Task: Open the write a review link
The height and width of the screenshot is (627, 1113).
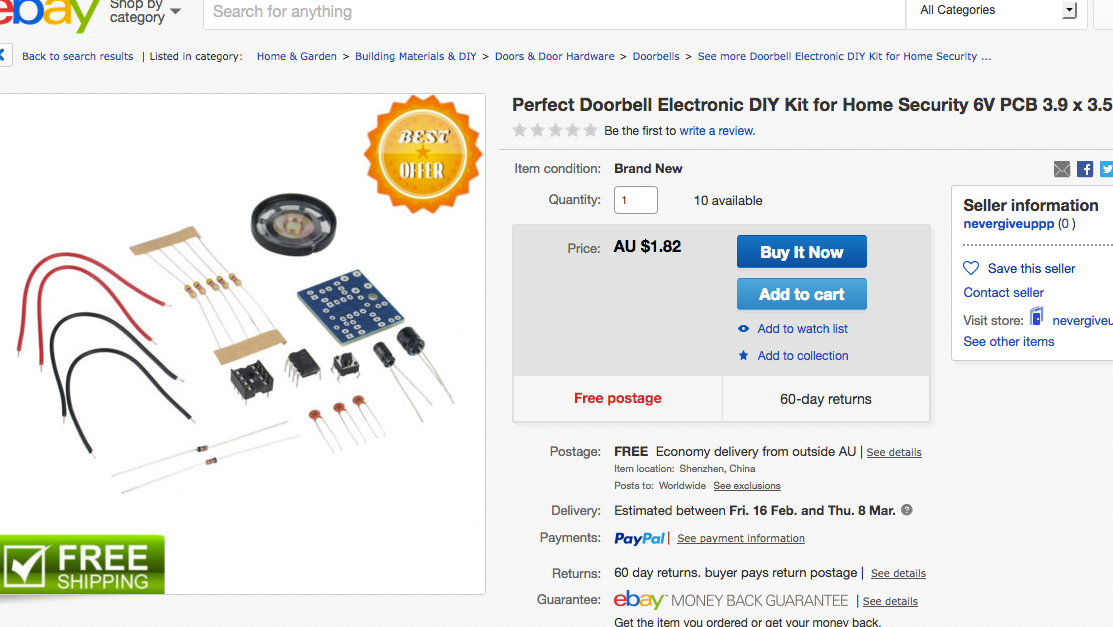Action: [716, 130]
